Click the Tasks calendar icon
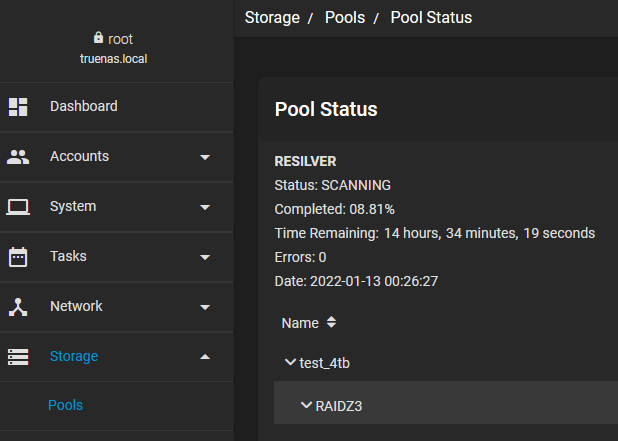Image resolution: width=618 pixels, height=441 pixels. point(18,257)
